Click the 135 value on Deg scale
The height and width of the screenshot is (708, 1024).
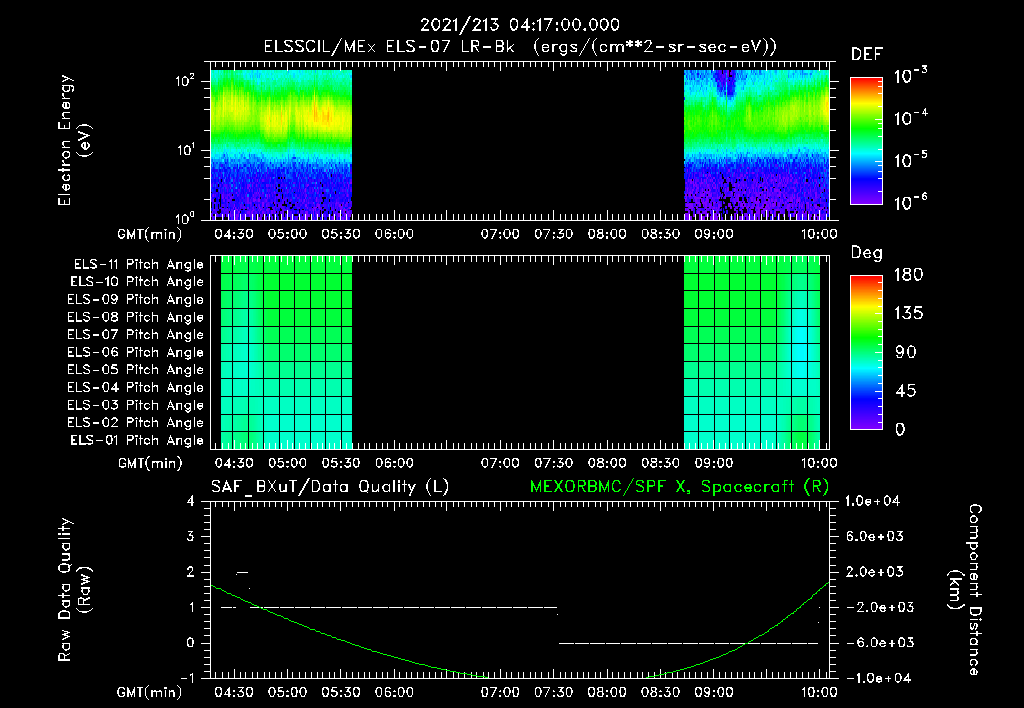click(x=908, y=314)
